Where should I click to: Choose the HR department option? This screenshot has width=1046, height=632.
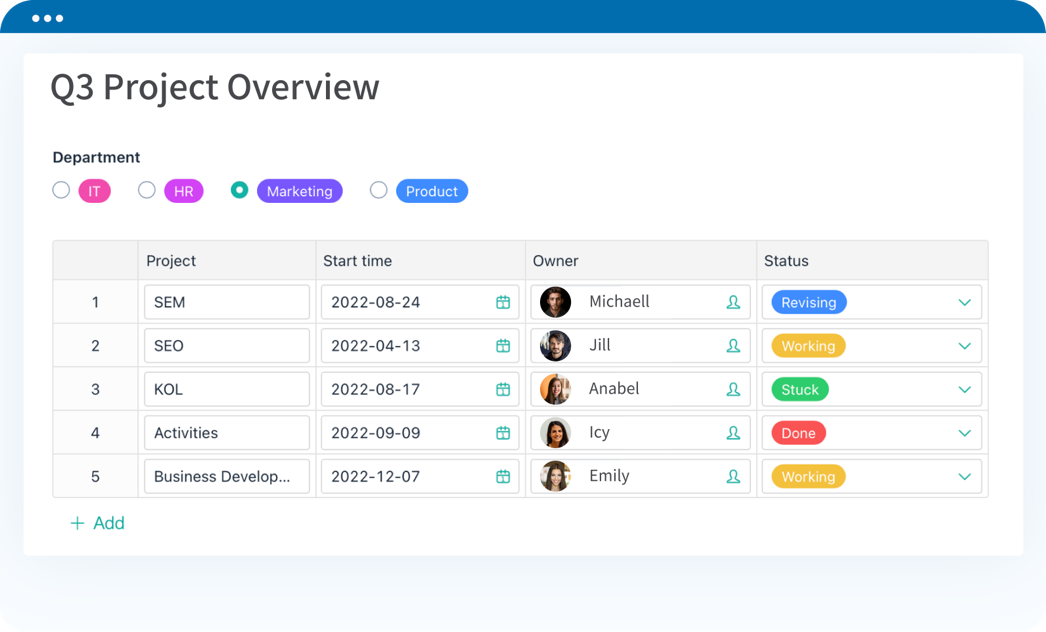coord(147,190)
